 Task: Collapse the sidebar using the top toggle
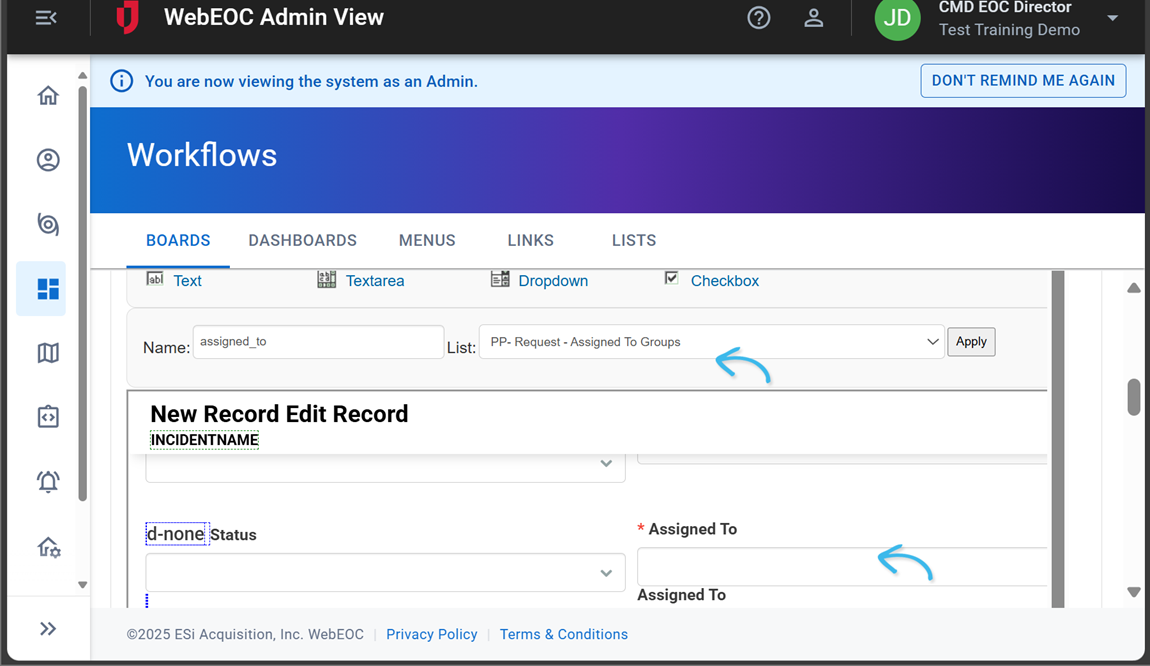pyautogui.click(x=47, y=16)
